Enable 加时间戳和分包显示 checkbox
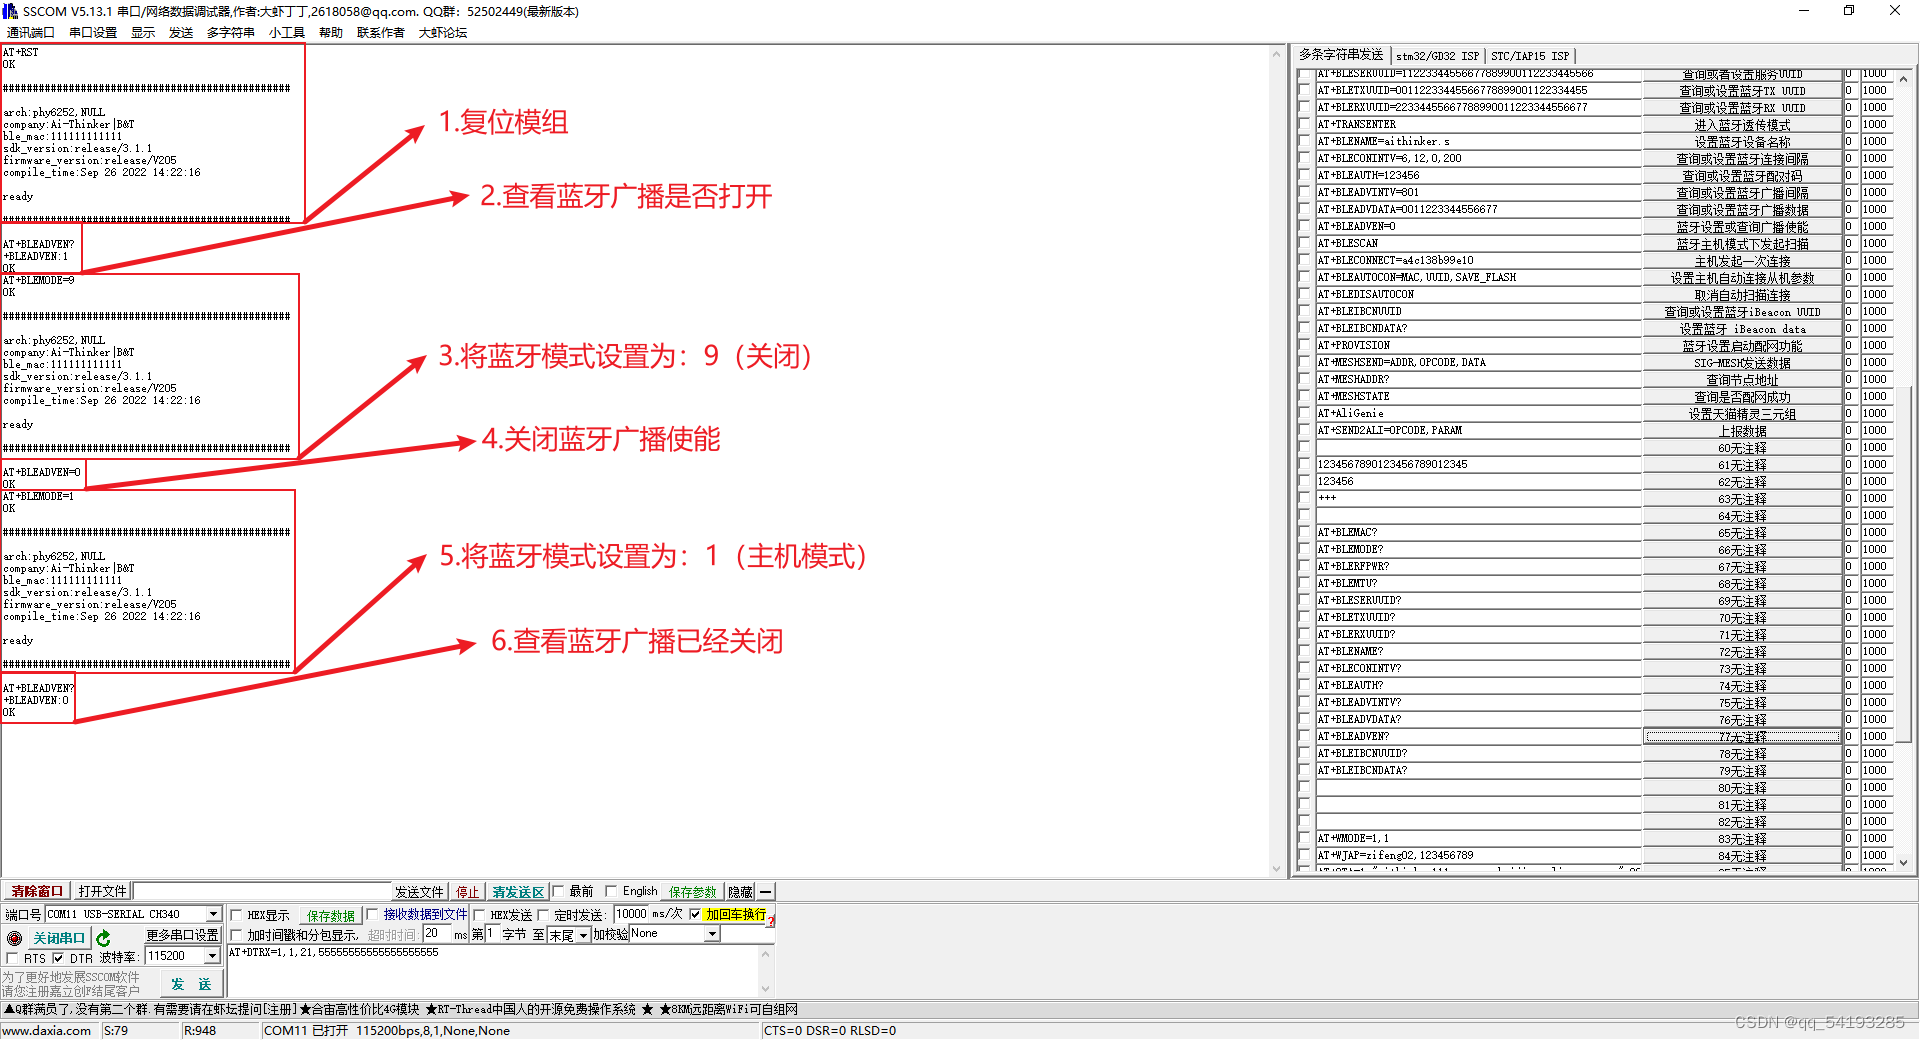 [x=237, y=935]
